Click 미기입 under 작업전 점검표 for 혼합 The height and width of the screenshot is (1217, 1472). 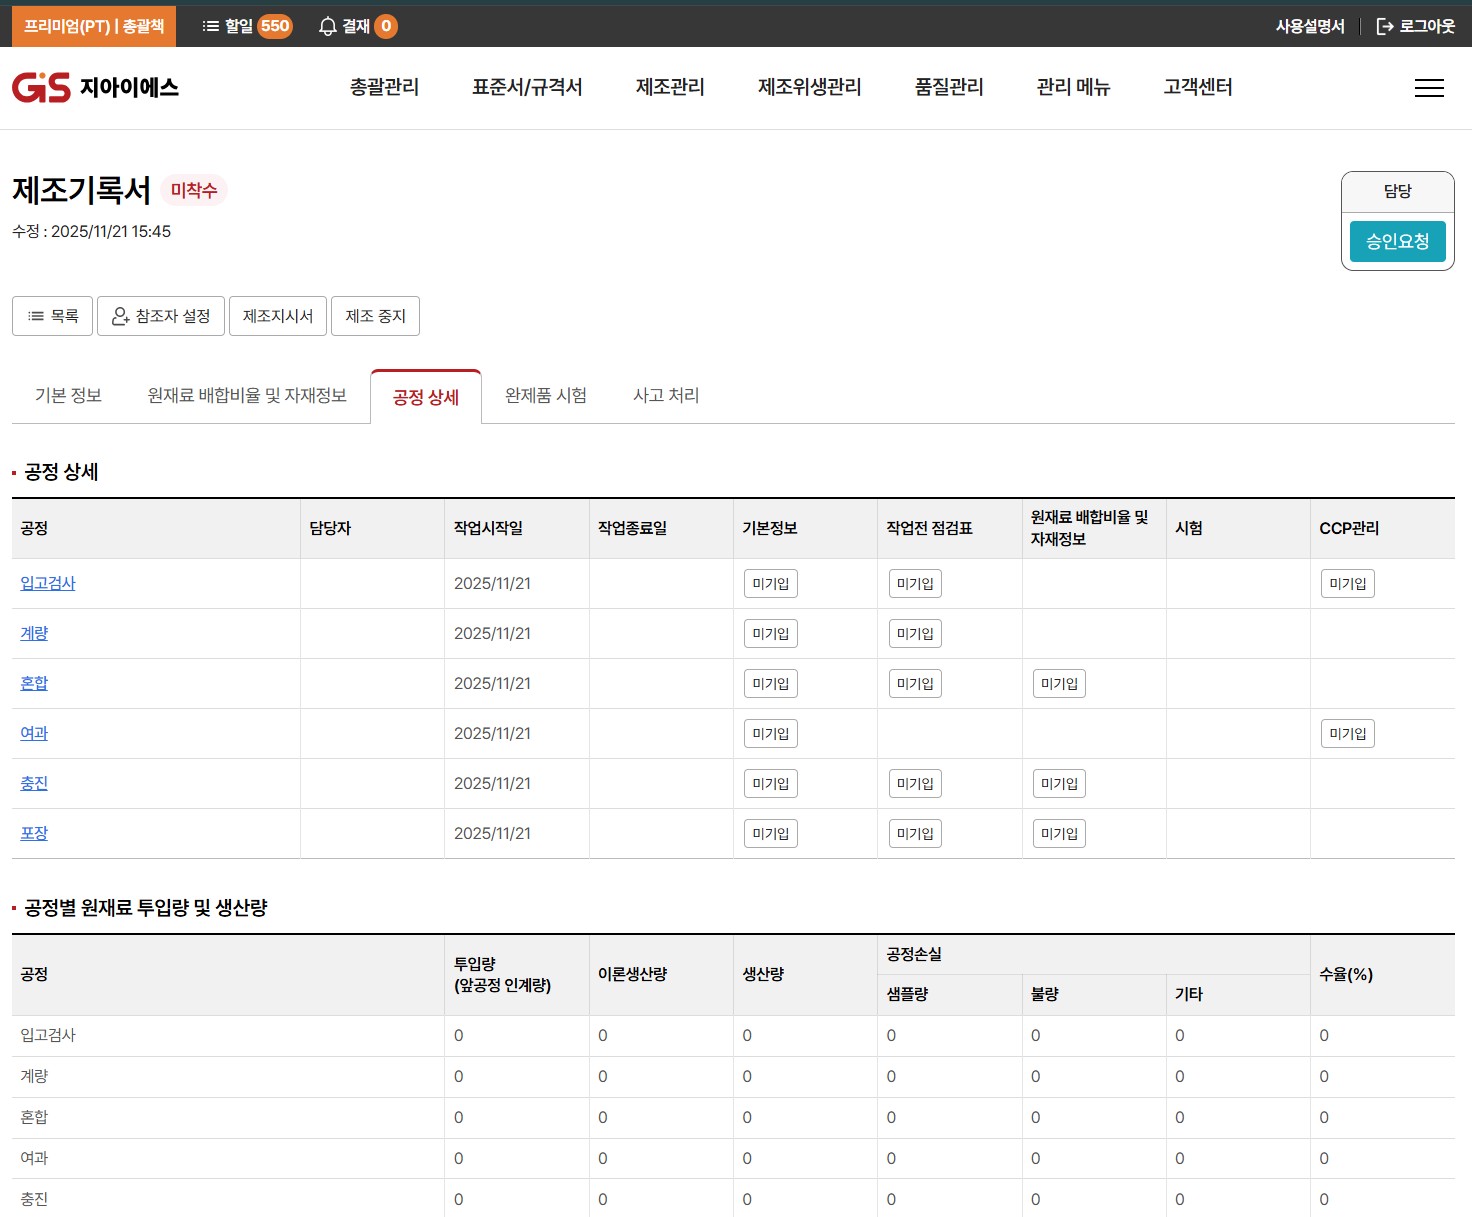915,684
